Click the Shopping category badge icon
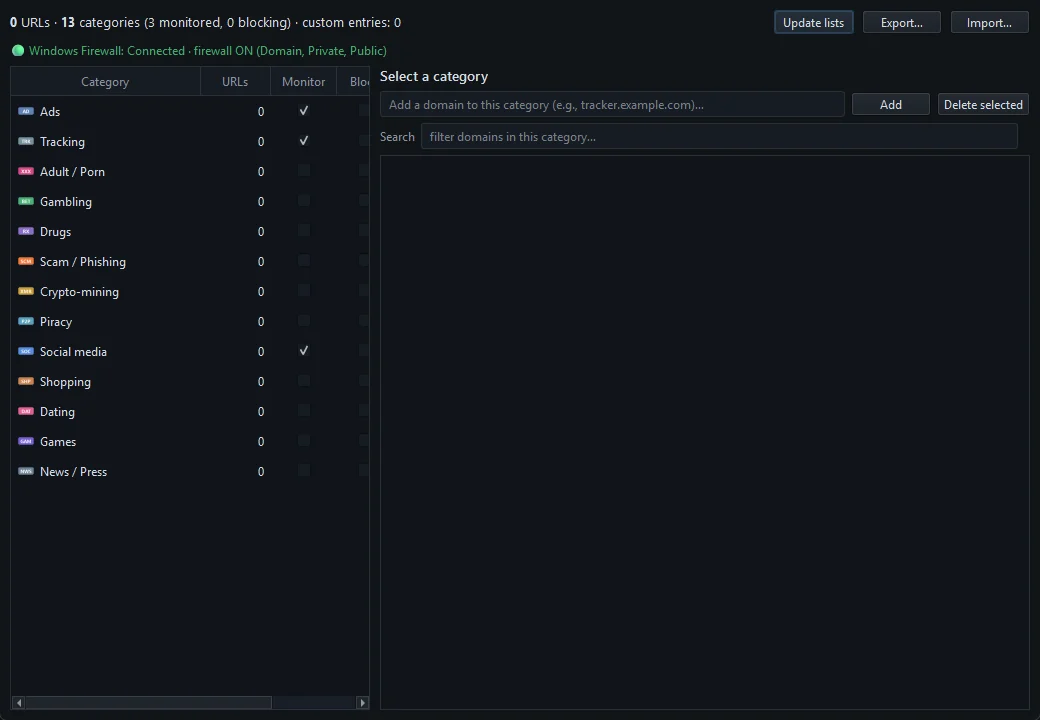This screenshot has height=720, width=1040. click(26, 381)
